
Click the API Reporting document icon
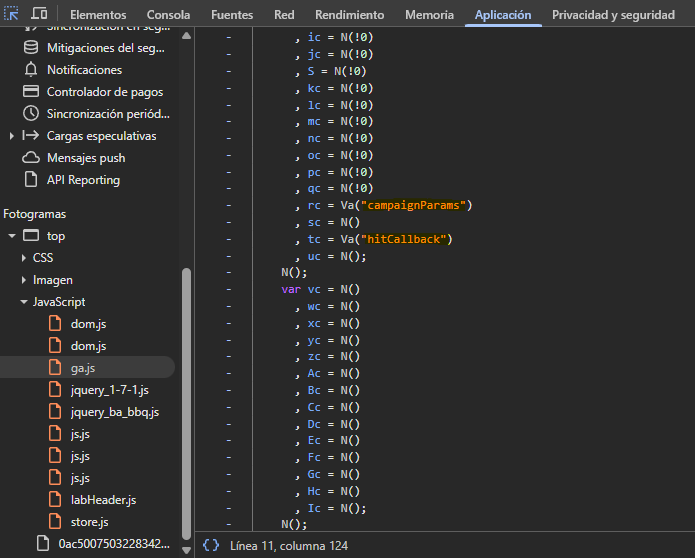[30, 180]
